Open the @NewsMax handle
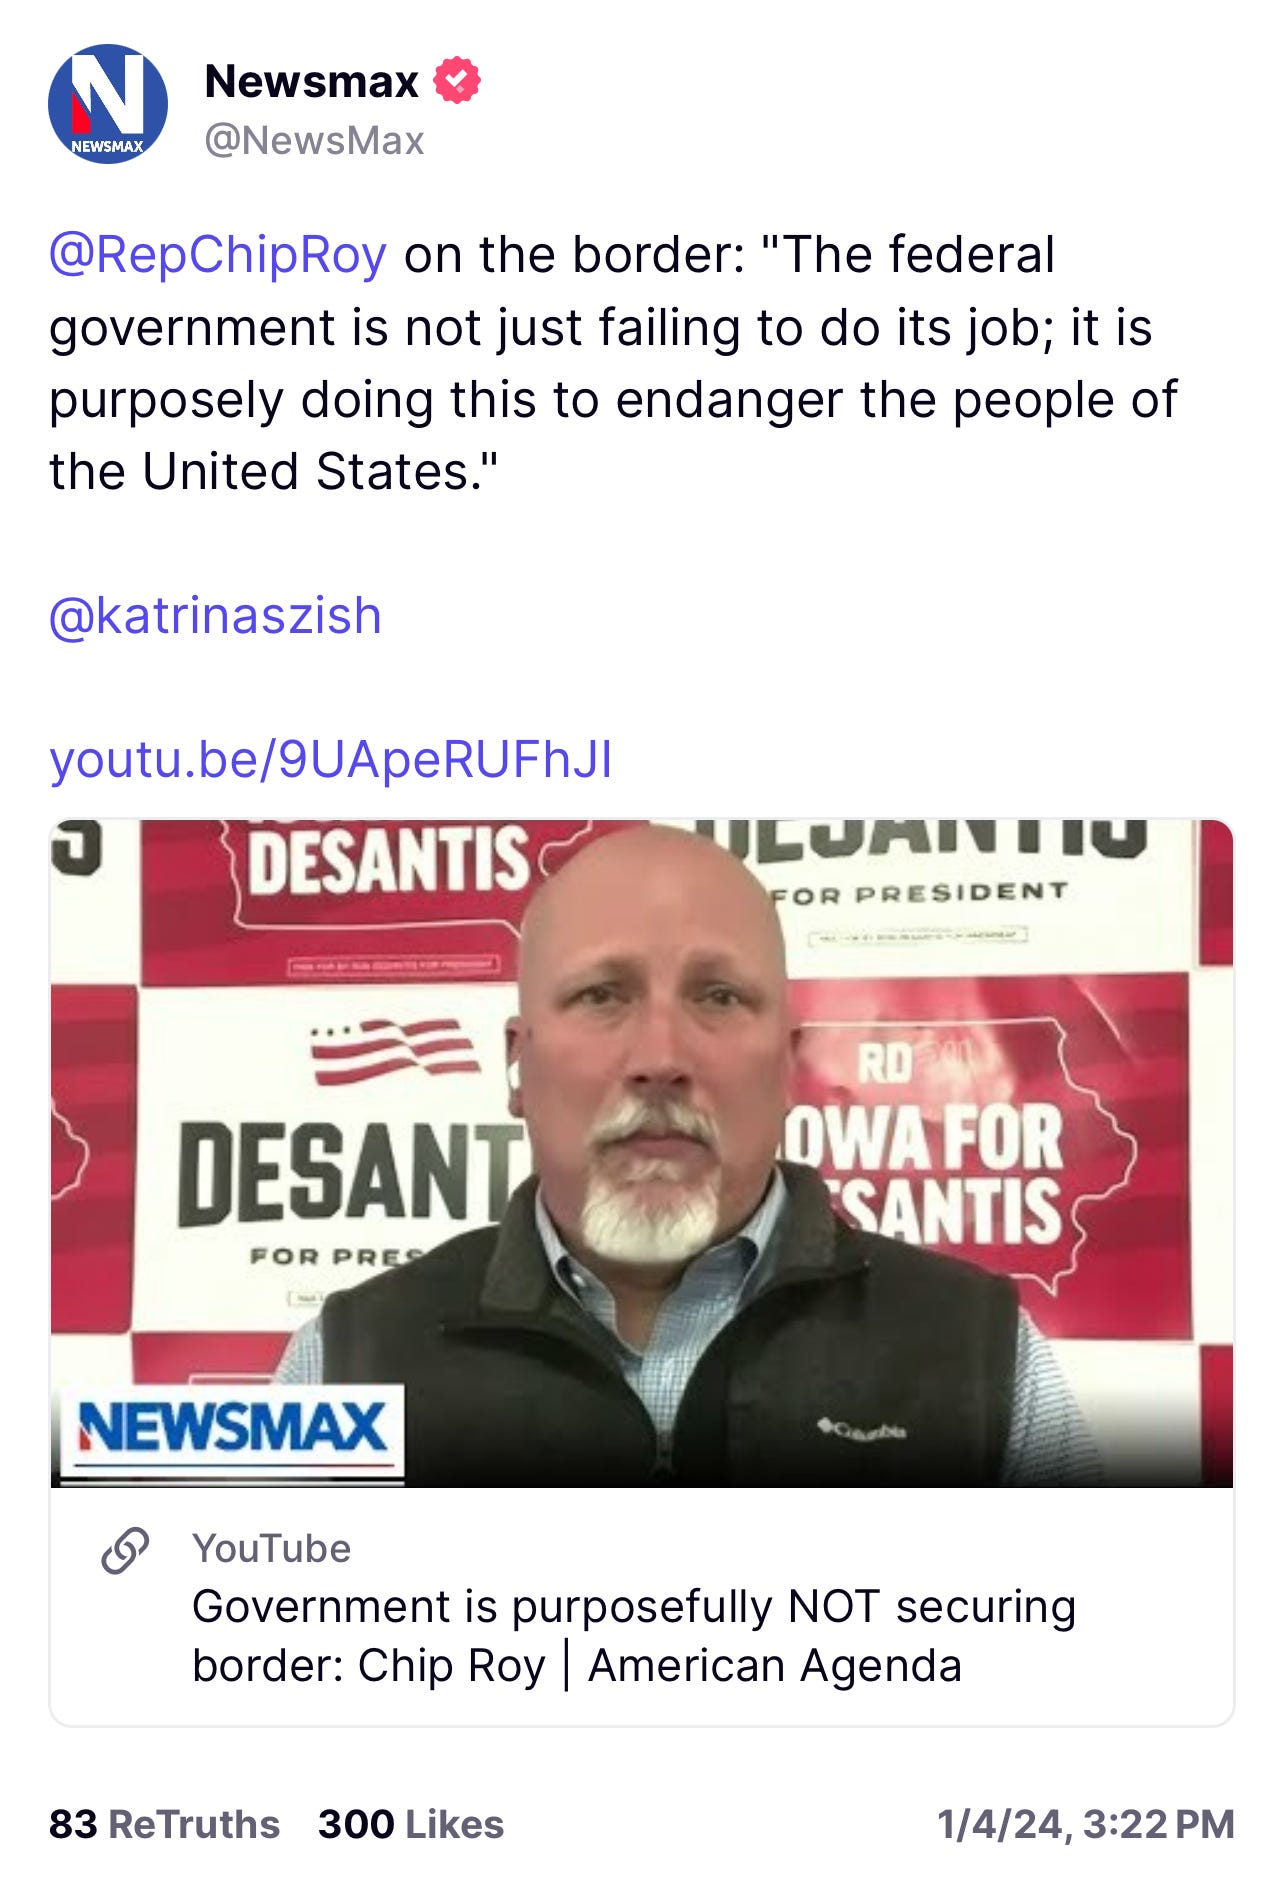Viewport: 1284px width, 1886px height. click(x=314, y=141)
